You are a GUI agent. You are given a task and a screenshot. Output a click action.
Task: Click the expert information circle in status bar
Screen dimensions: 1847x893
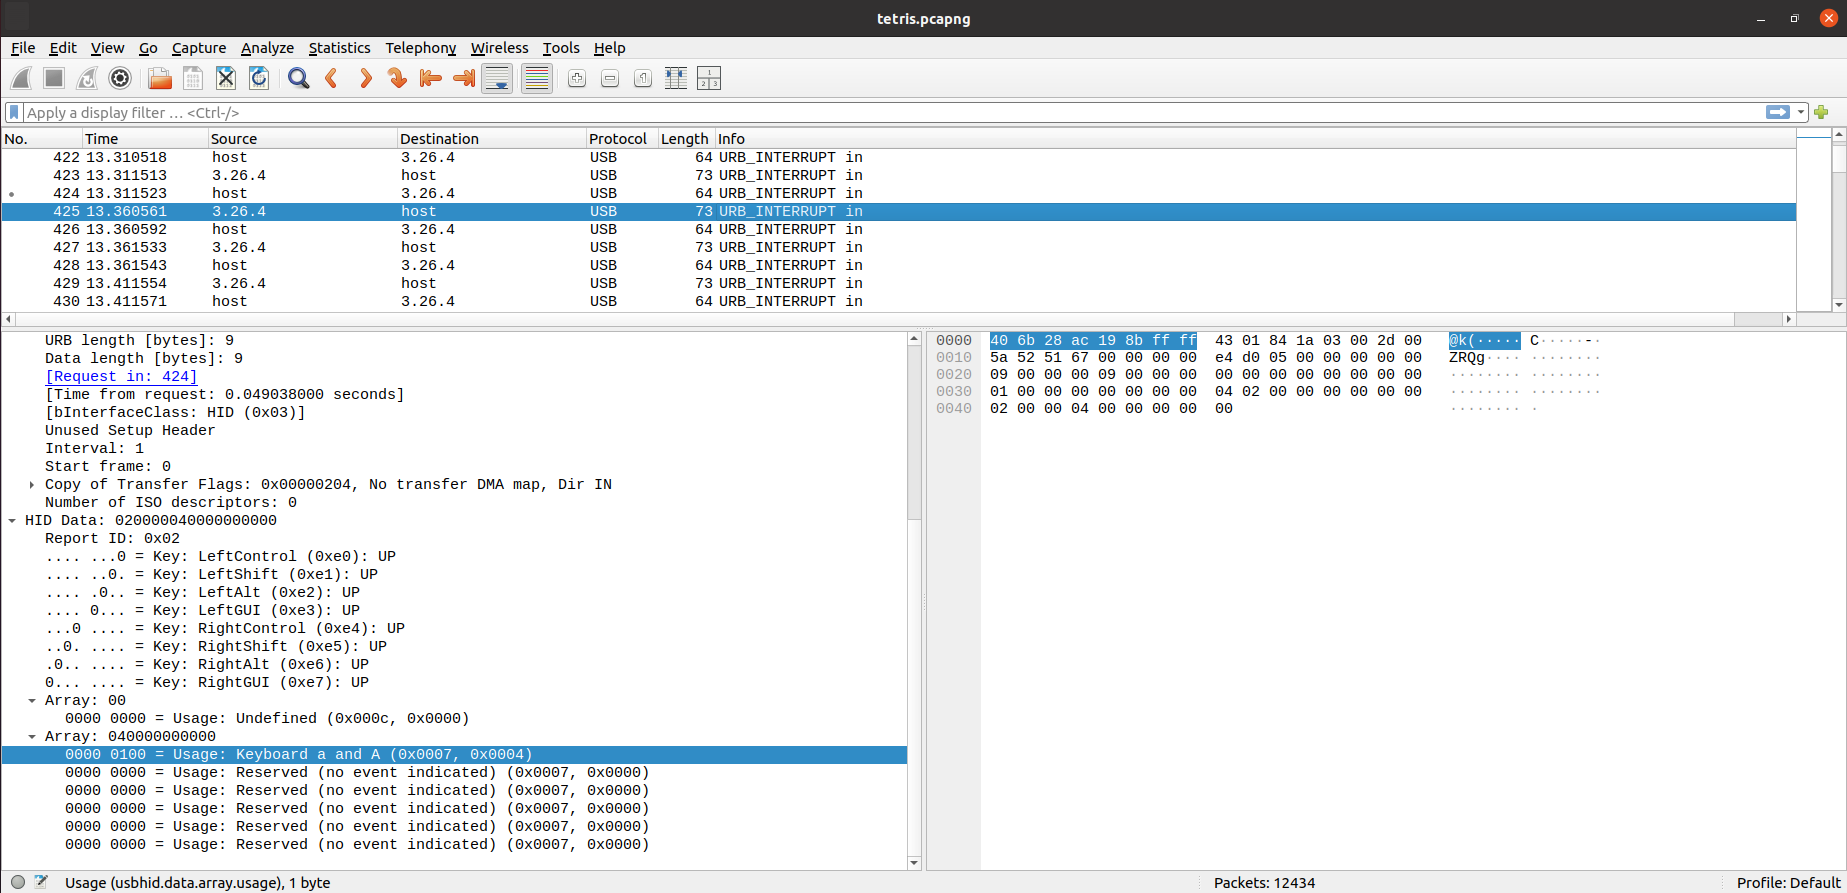[x=18, y=882]
